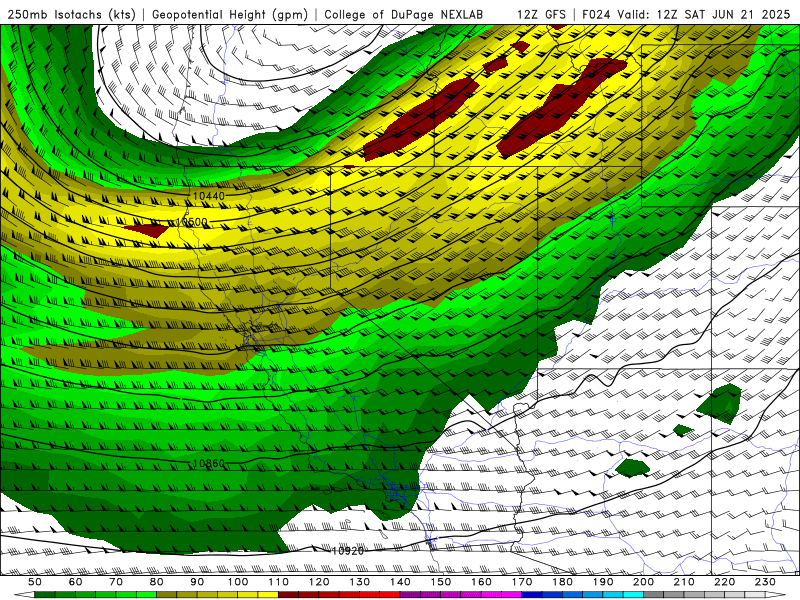Click the 50 value on the color scale
This screenshot has width=800, height=600.
tap(35, 582)
